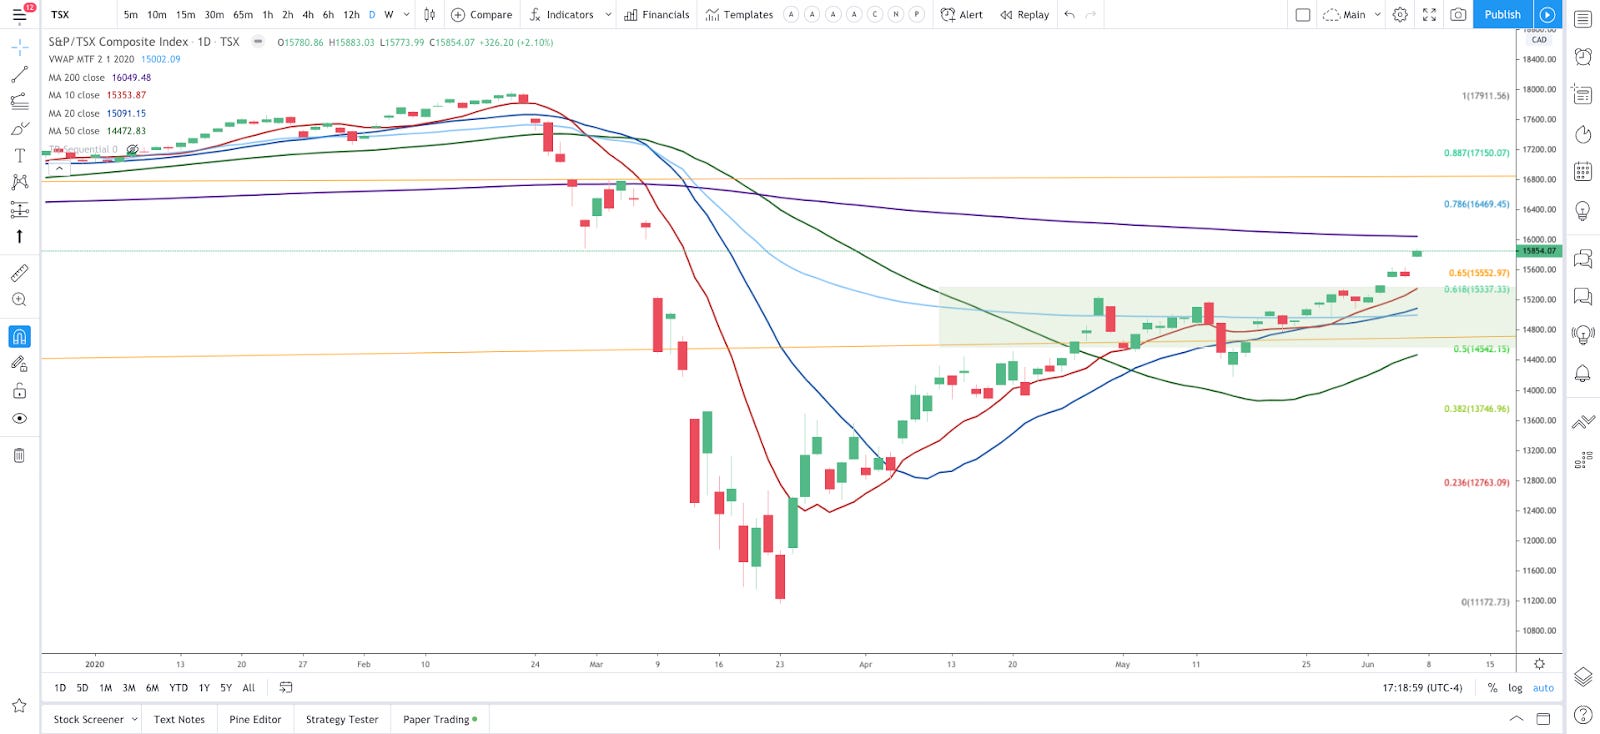Click the play icon next to Publish
The height and width of the screenshot is (734, 1600).
(1547, 14)
